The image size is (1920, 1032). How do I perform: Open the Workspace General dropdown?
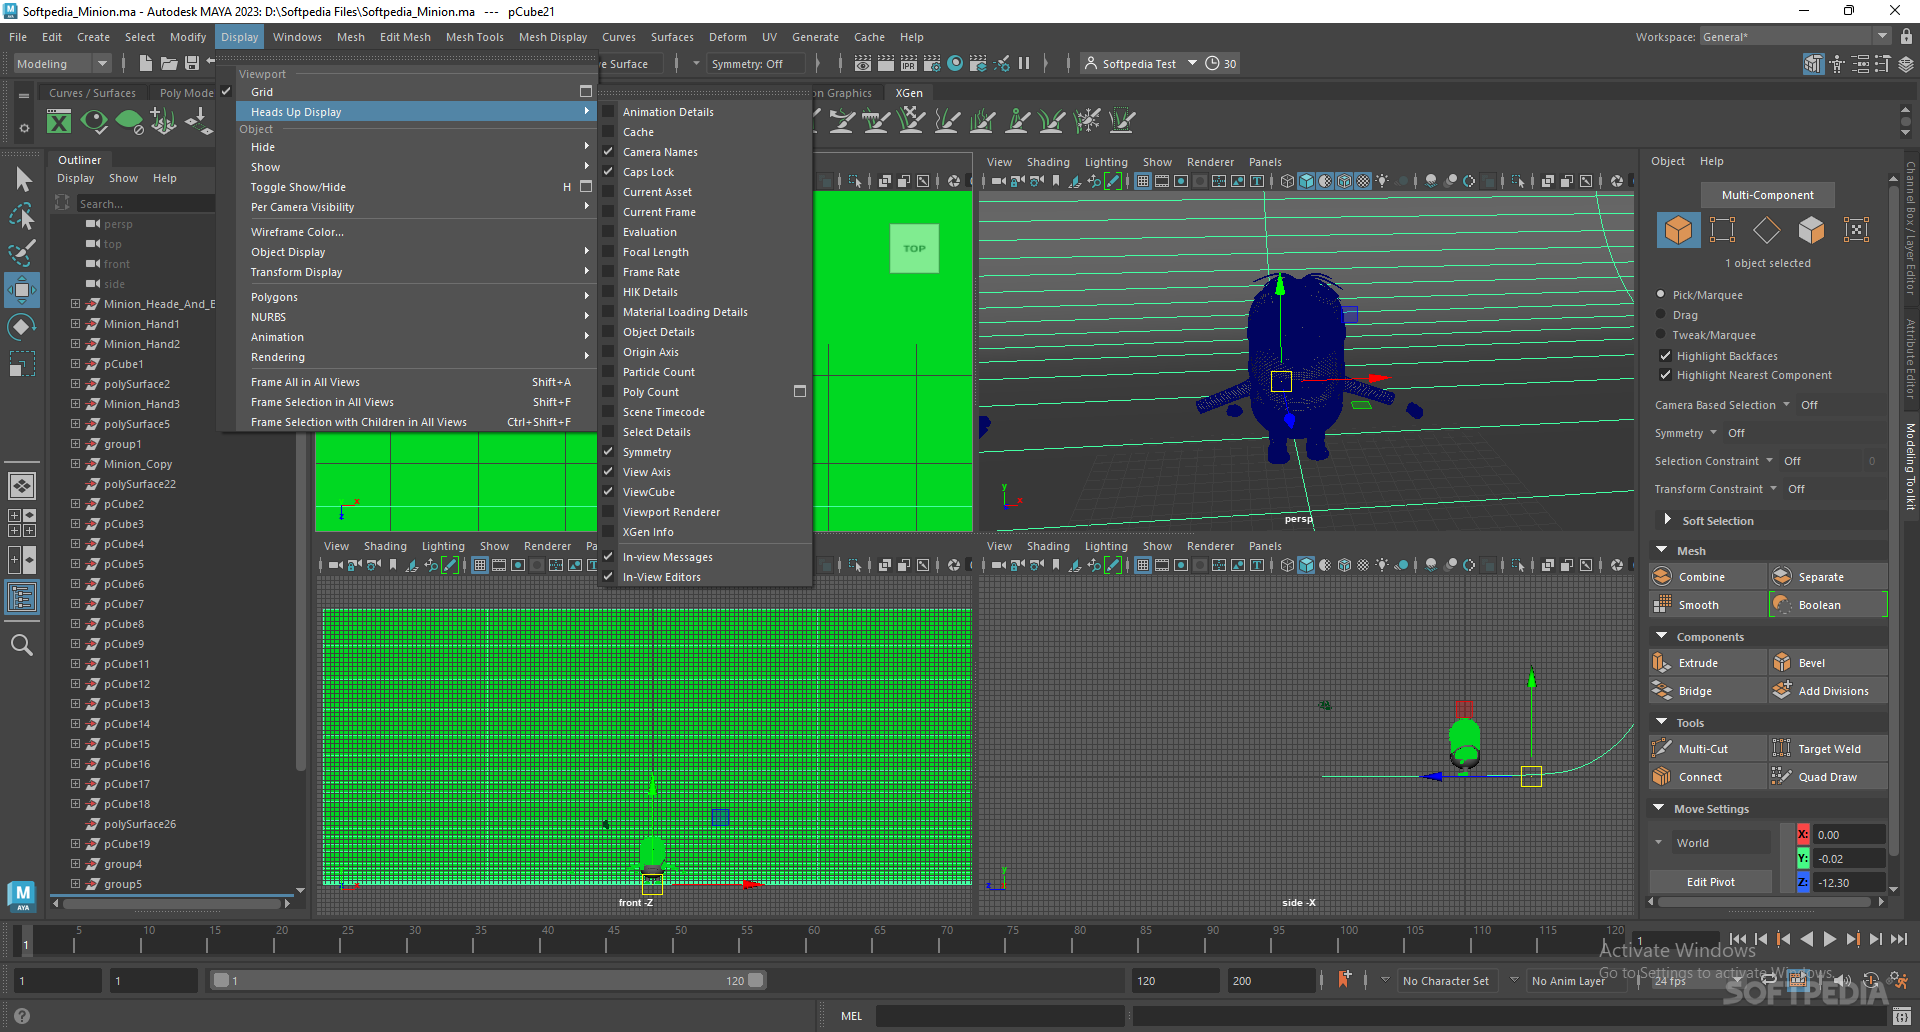tap(1796, 37)
